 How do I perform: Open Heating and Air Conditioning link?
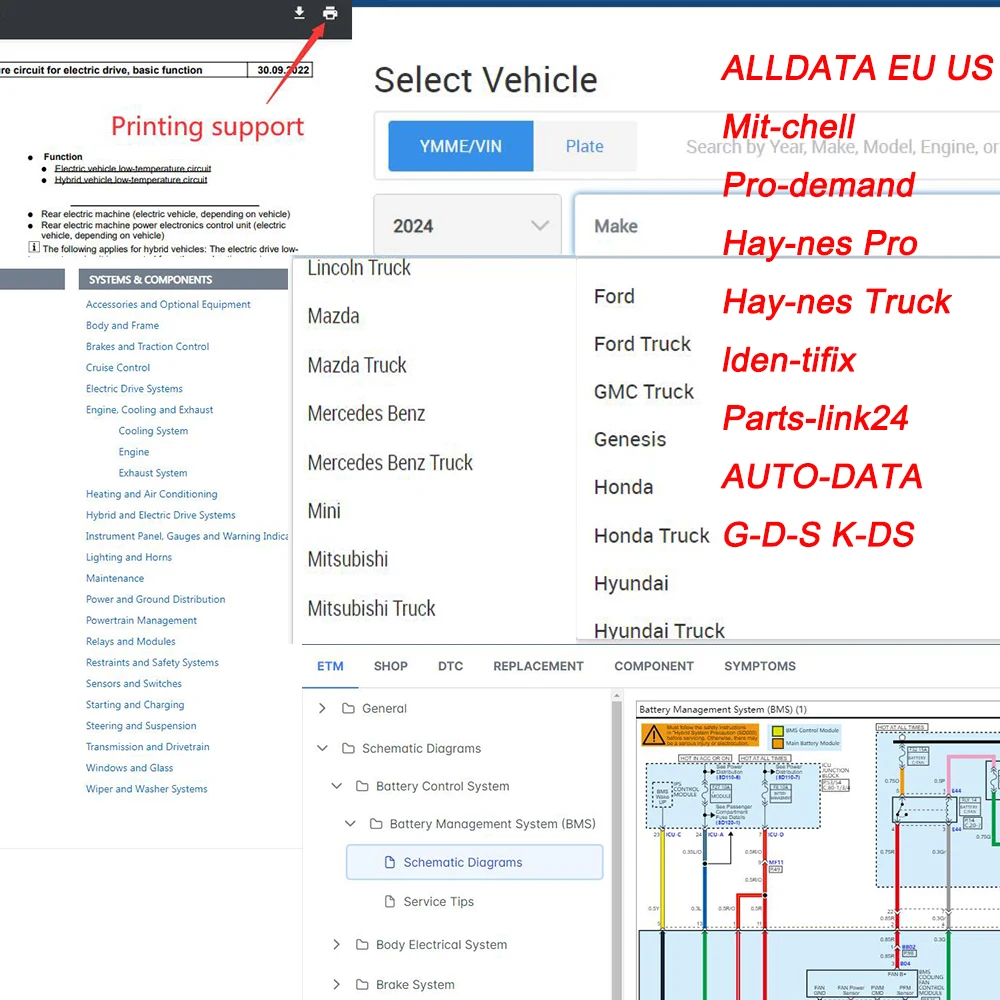(151, 494)
